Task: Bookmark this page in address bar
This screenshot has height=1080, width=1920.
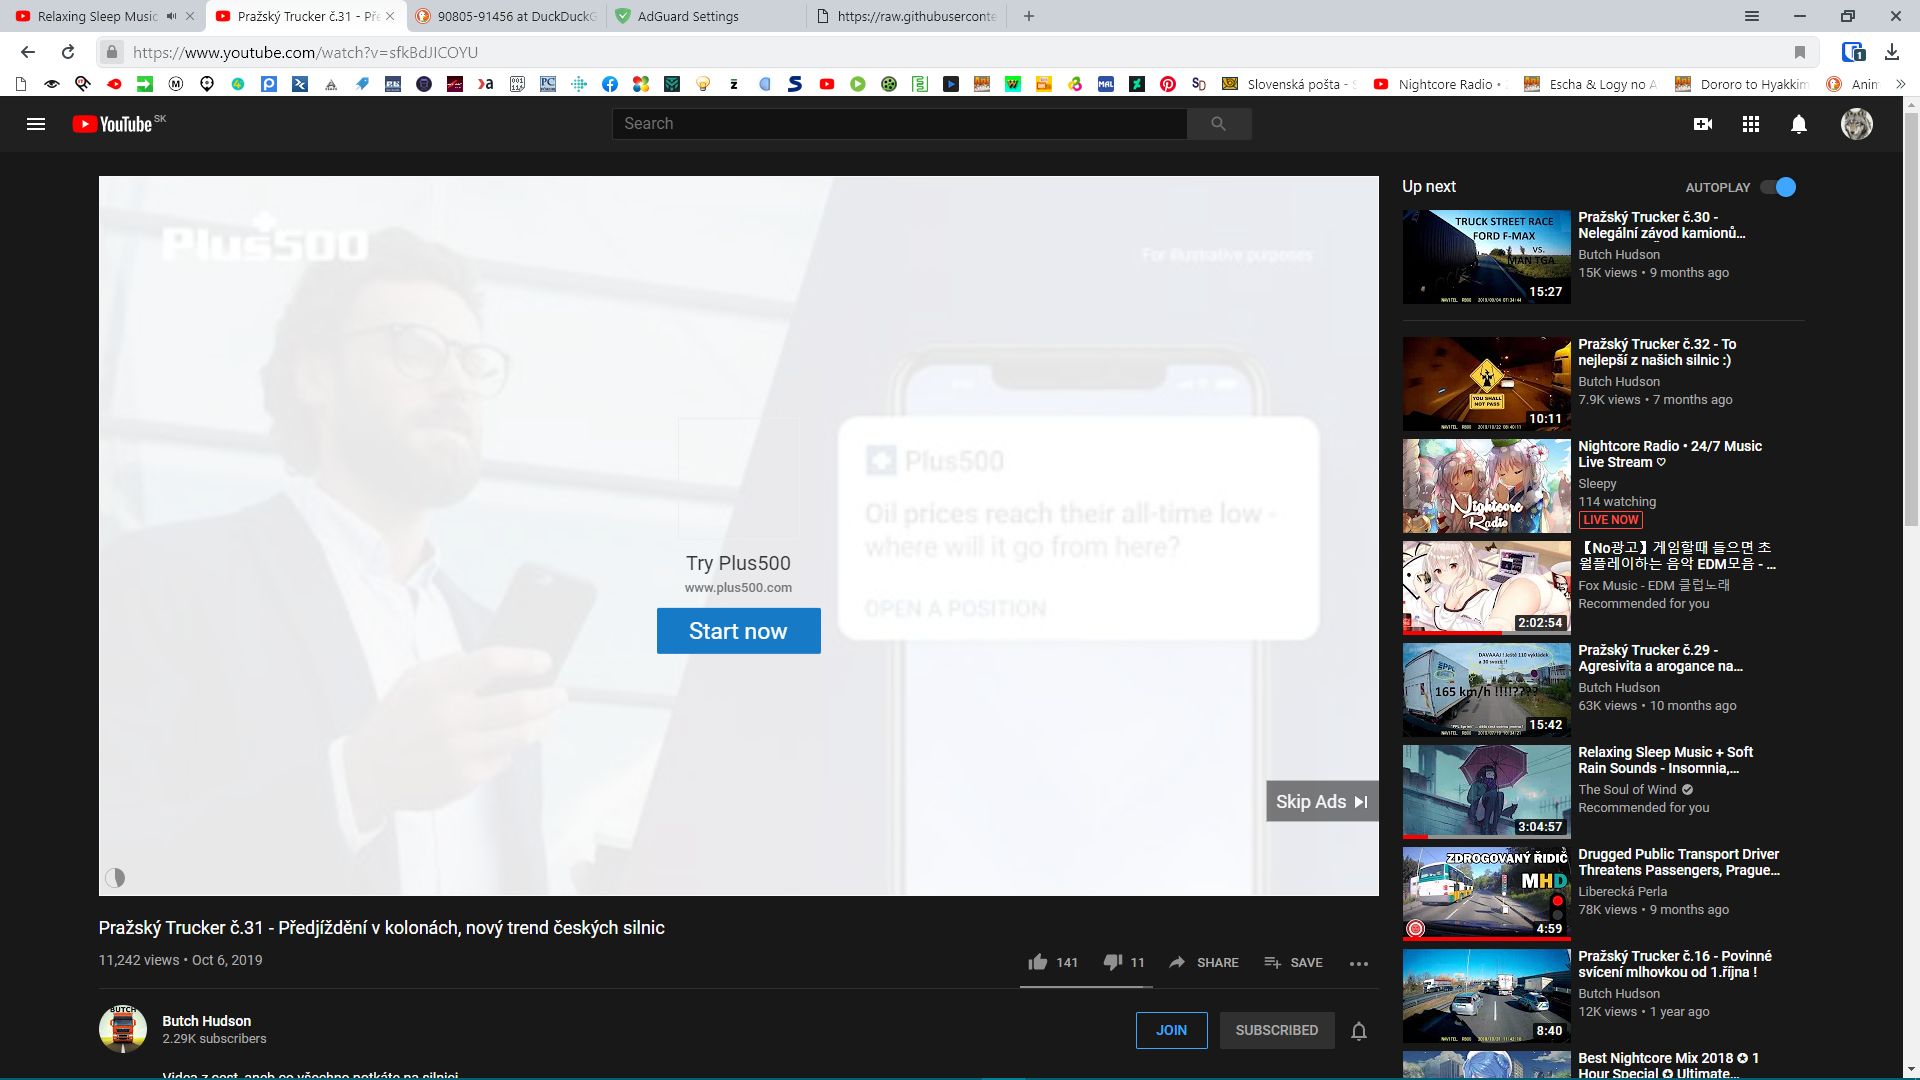Action: coord(1800,52)
